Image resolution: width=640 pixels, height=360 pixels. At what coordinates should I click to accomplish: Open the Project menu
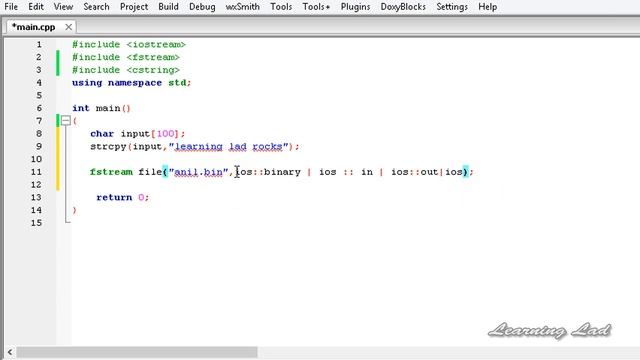134,7
